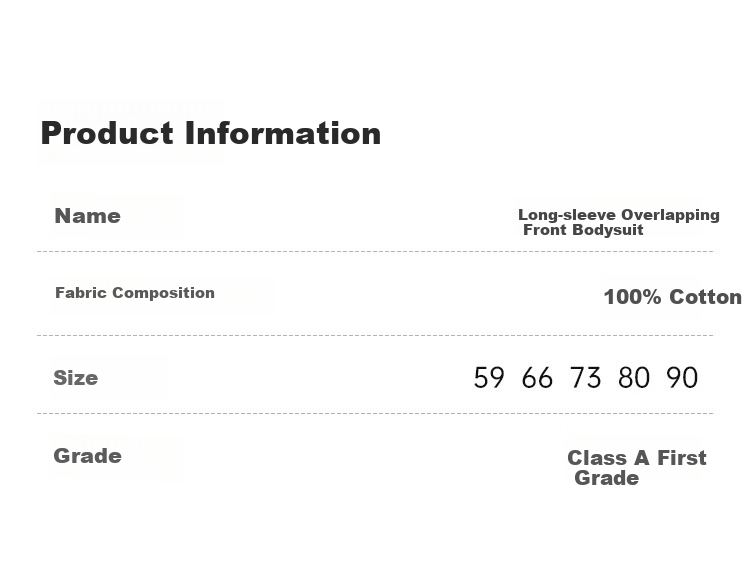Click the word Information in the heading
Image resolution: width=750 pixels, height=573 pixels.
pos(283,133)
